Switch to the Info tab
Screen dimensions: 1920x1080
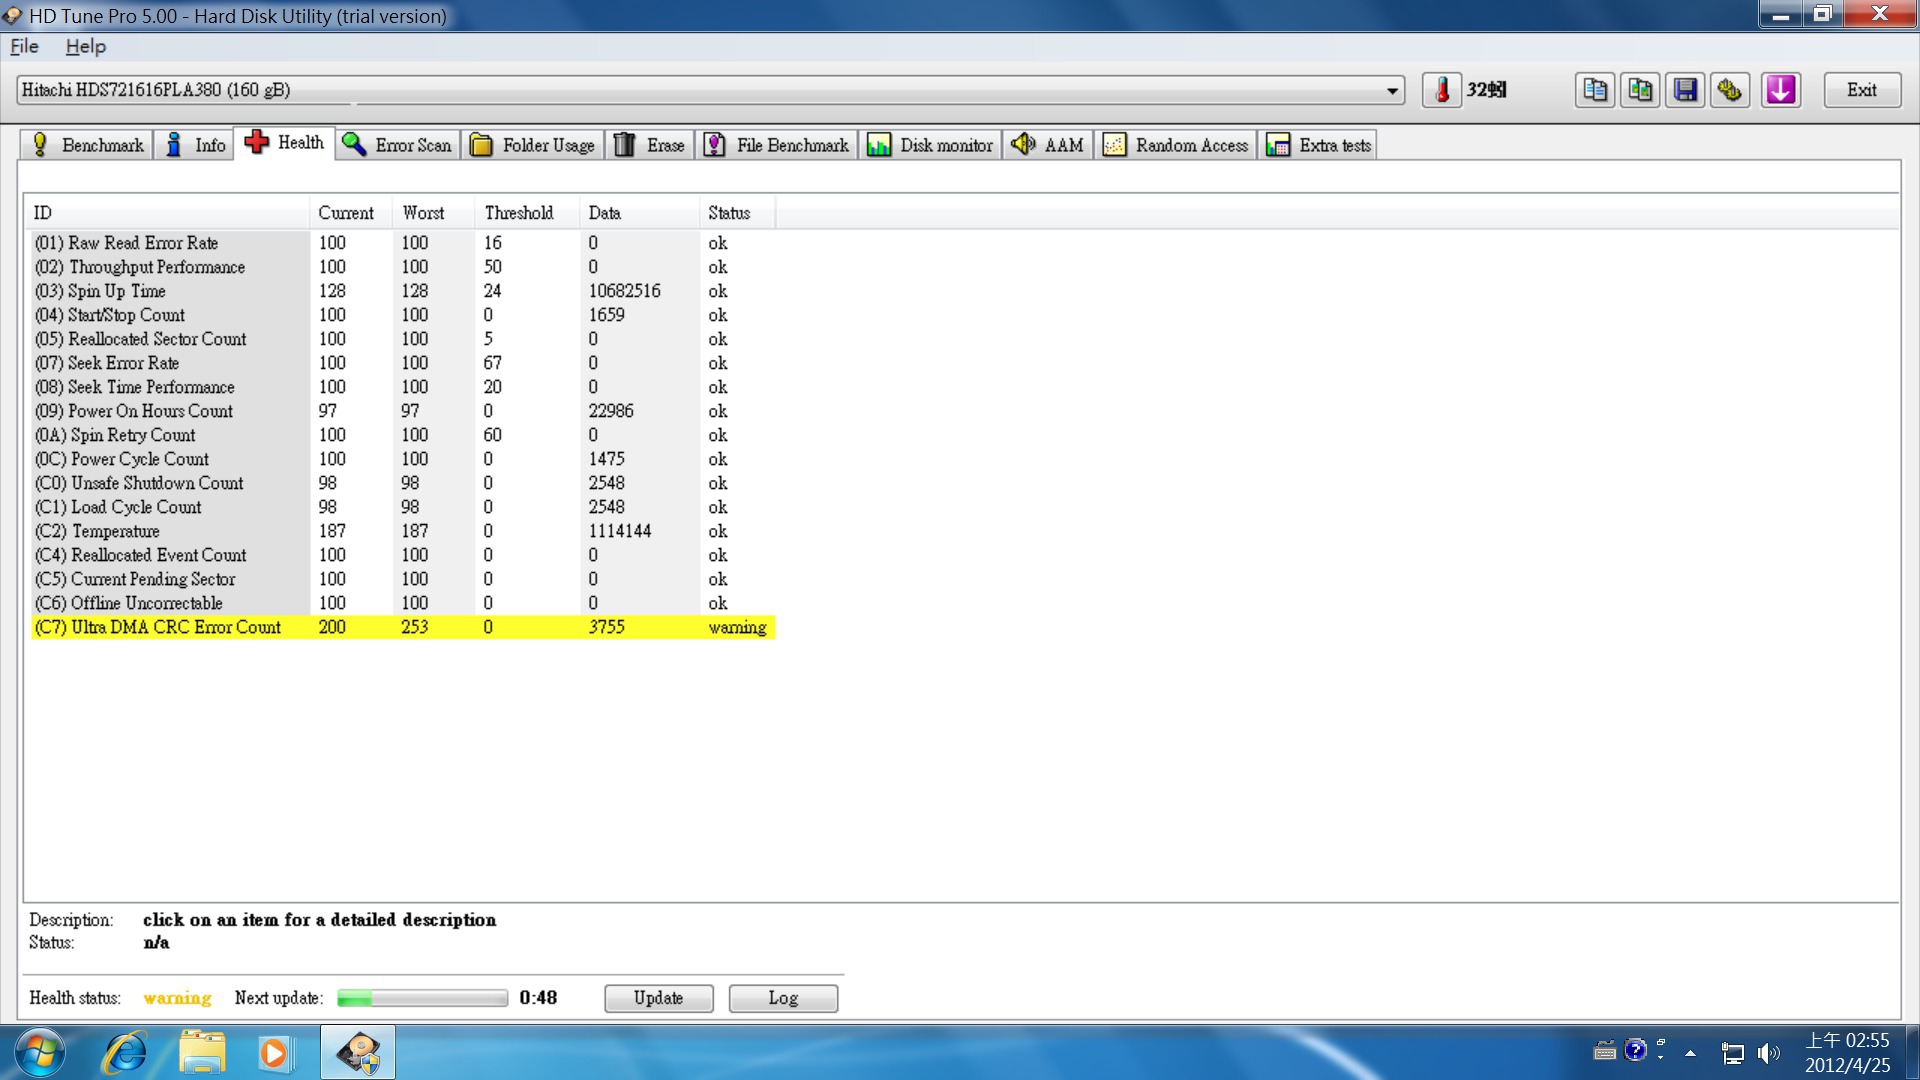pos(195,145)
